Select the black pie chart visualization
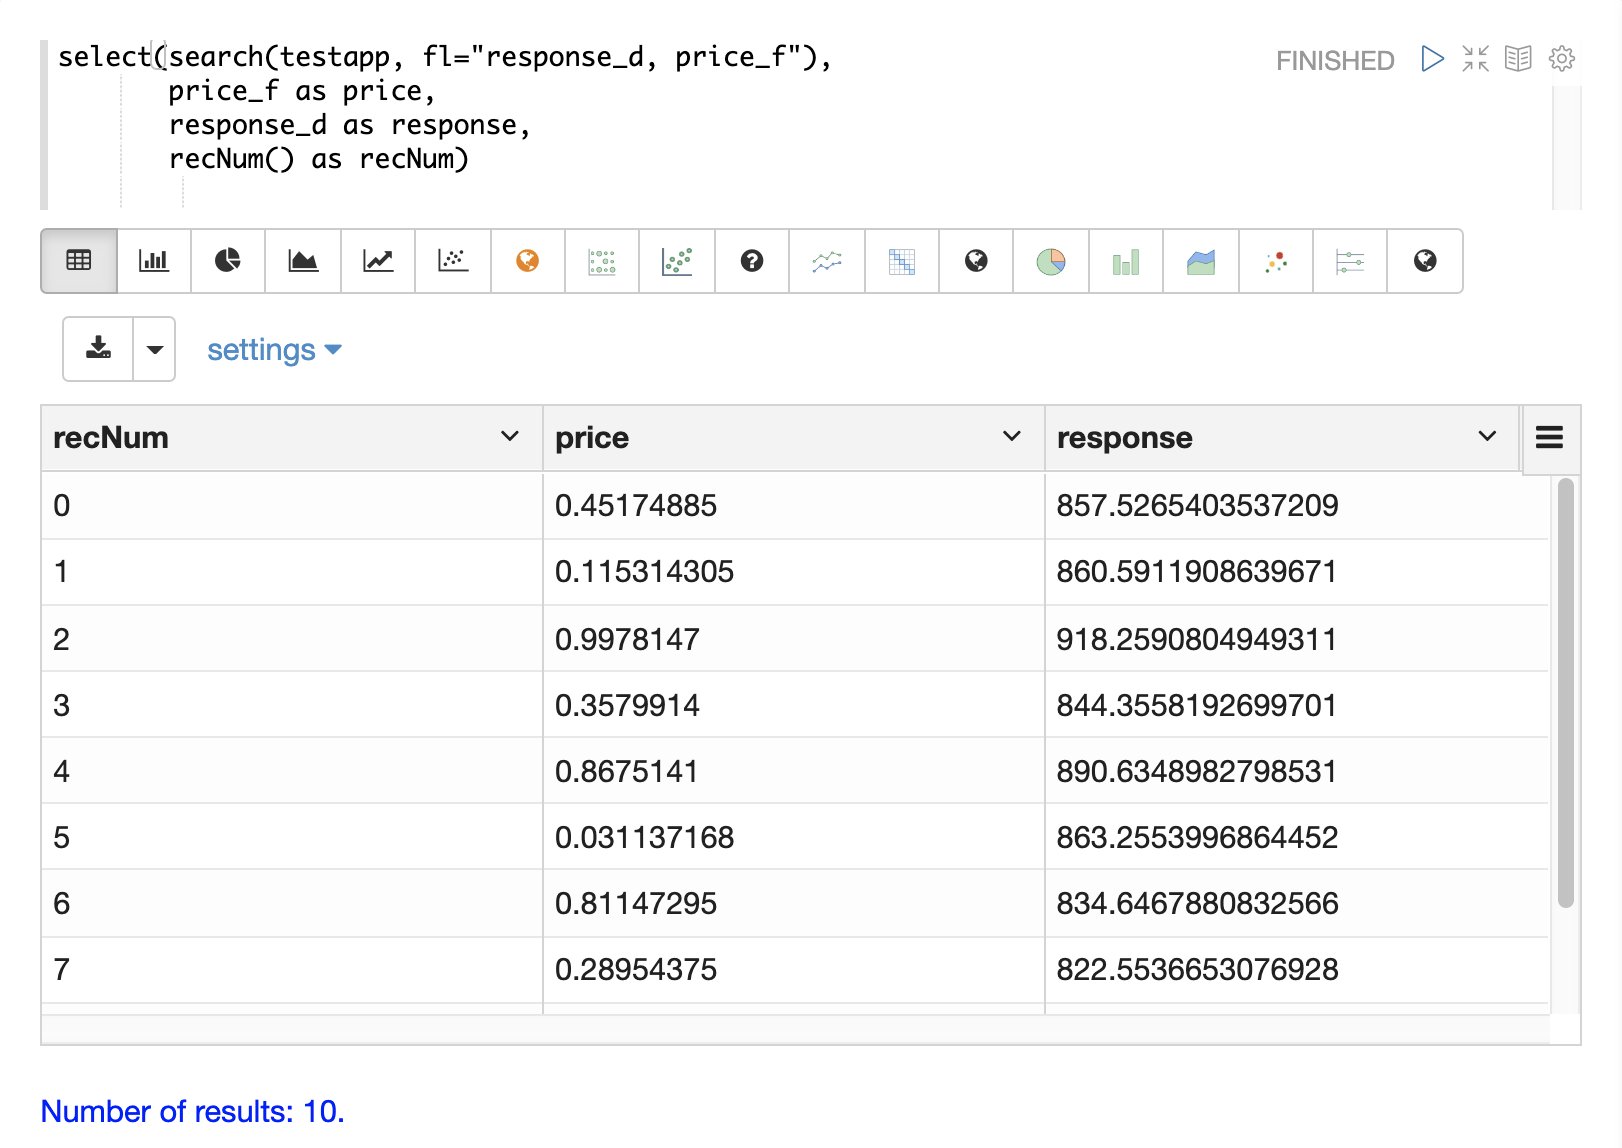Screen dimensions: 1622x1148 click(228, 261)
